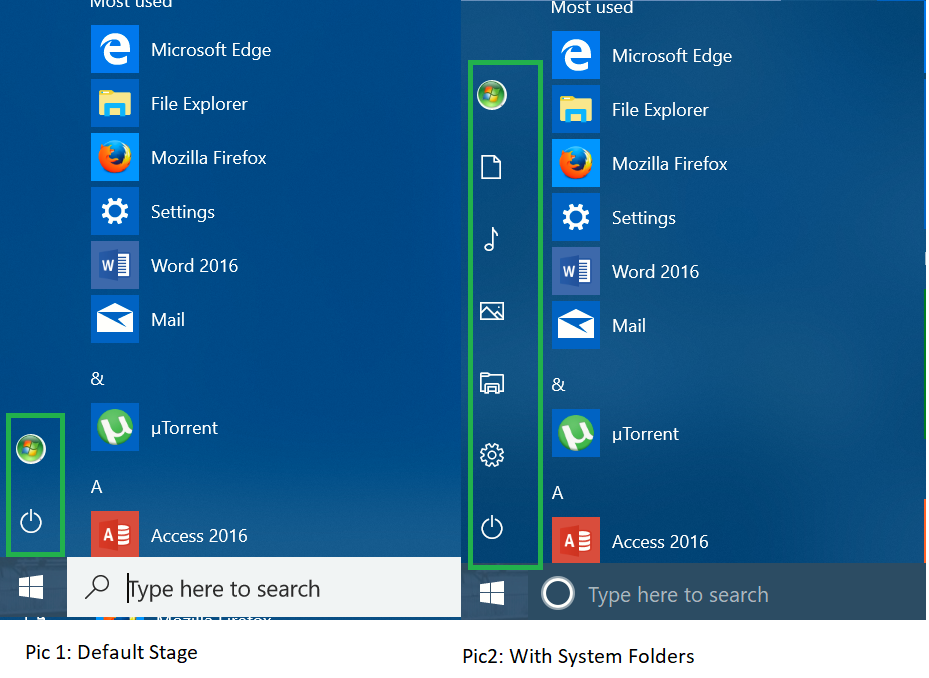Click user account picture in Pic 1
Screen dimensions: 929x678
(31, 449)
